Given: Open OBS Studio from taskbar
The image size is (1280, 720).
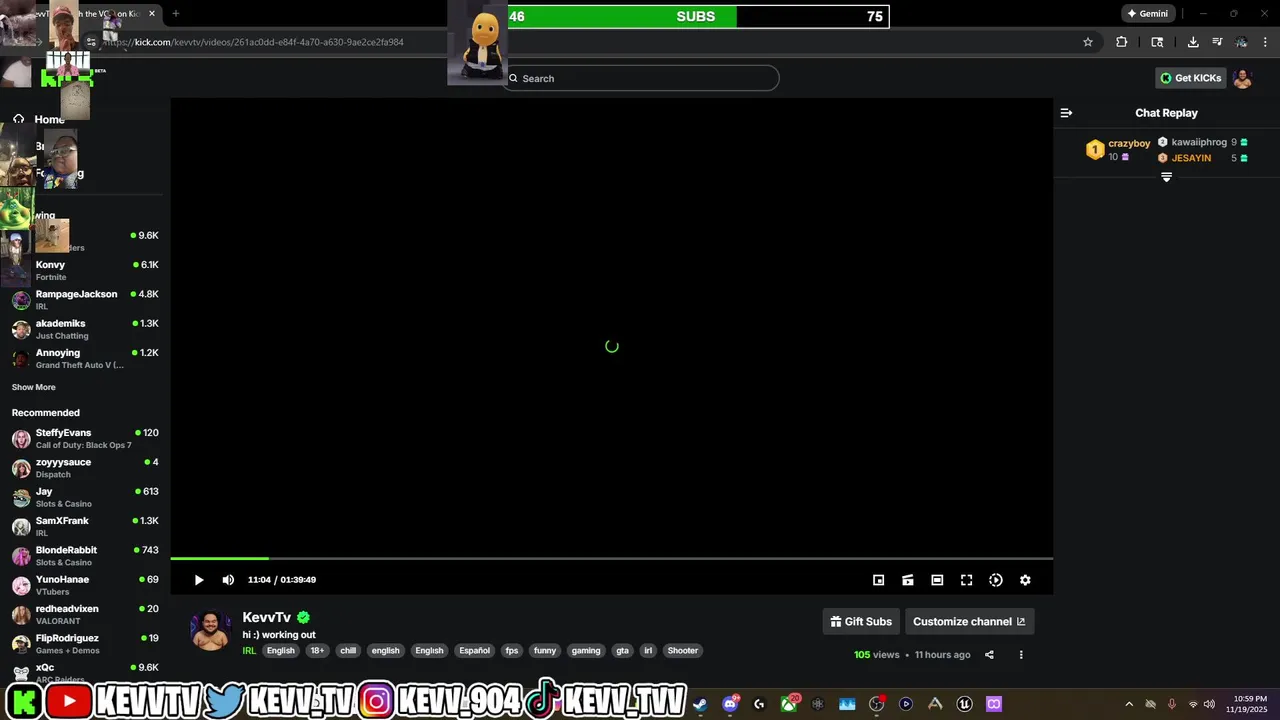Looking at the screenshot, I should pyautogui.click(x=877, y=704).
